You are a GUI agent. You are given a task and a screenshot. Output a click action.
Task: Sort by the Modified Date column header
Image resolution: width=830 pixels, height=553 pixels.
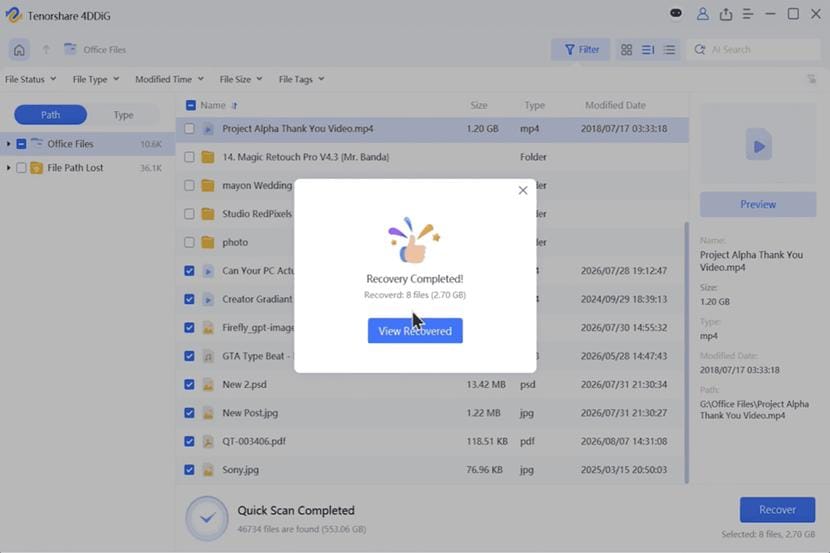(x=615, y=105)
